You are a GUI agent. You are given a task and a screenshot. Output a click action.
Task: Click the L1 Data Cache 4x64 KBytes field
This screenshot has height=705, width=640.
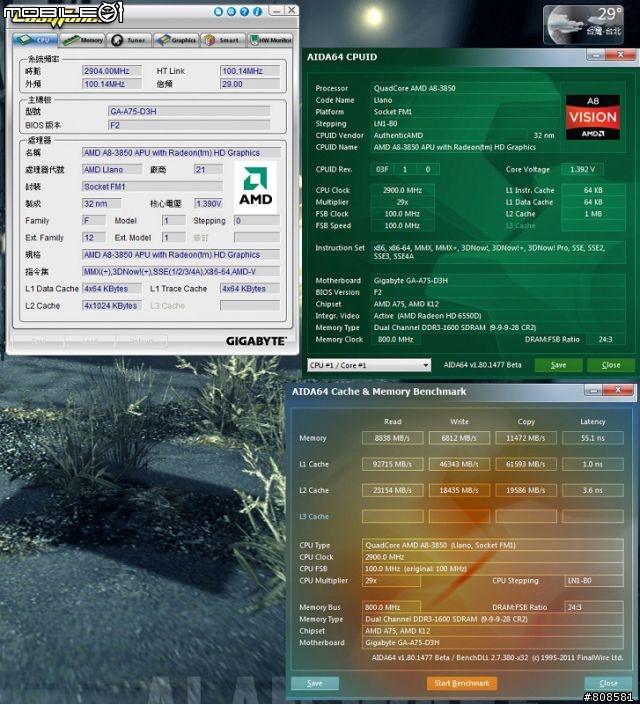tap(112, 289)
